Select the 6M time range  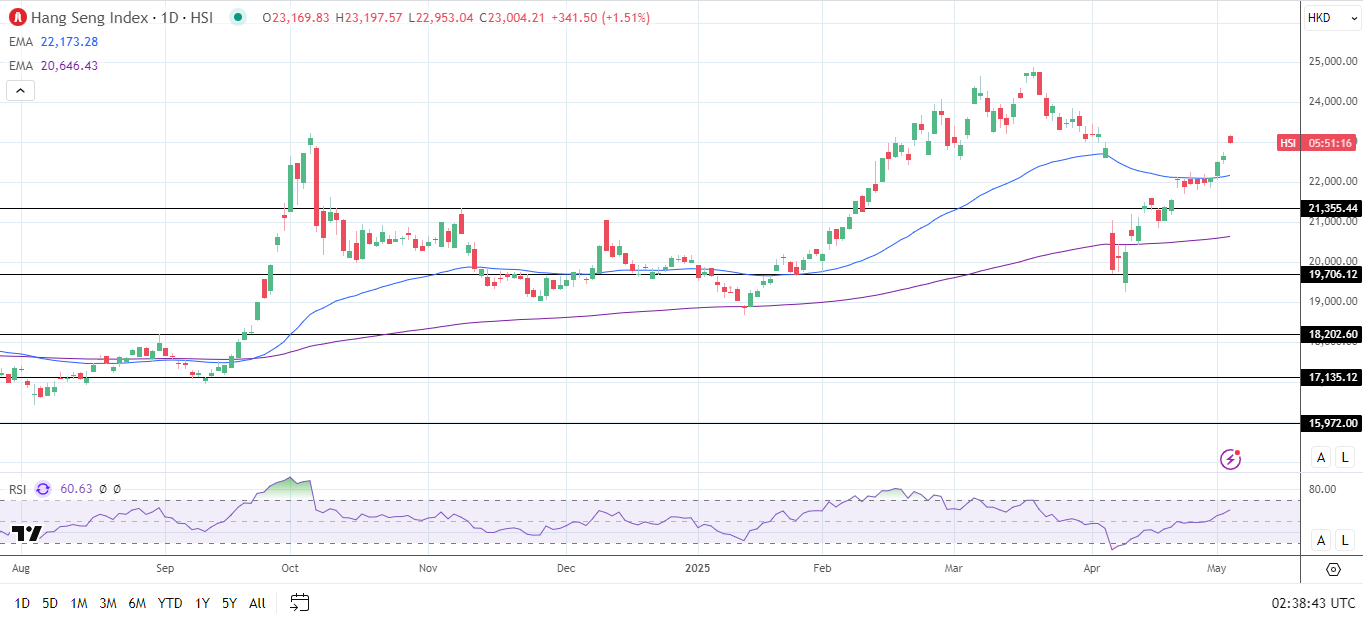[137, 603]
